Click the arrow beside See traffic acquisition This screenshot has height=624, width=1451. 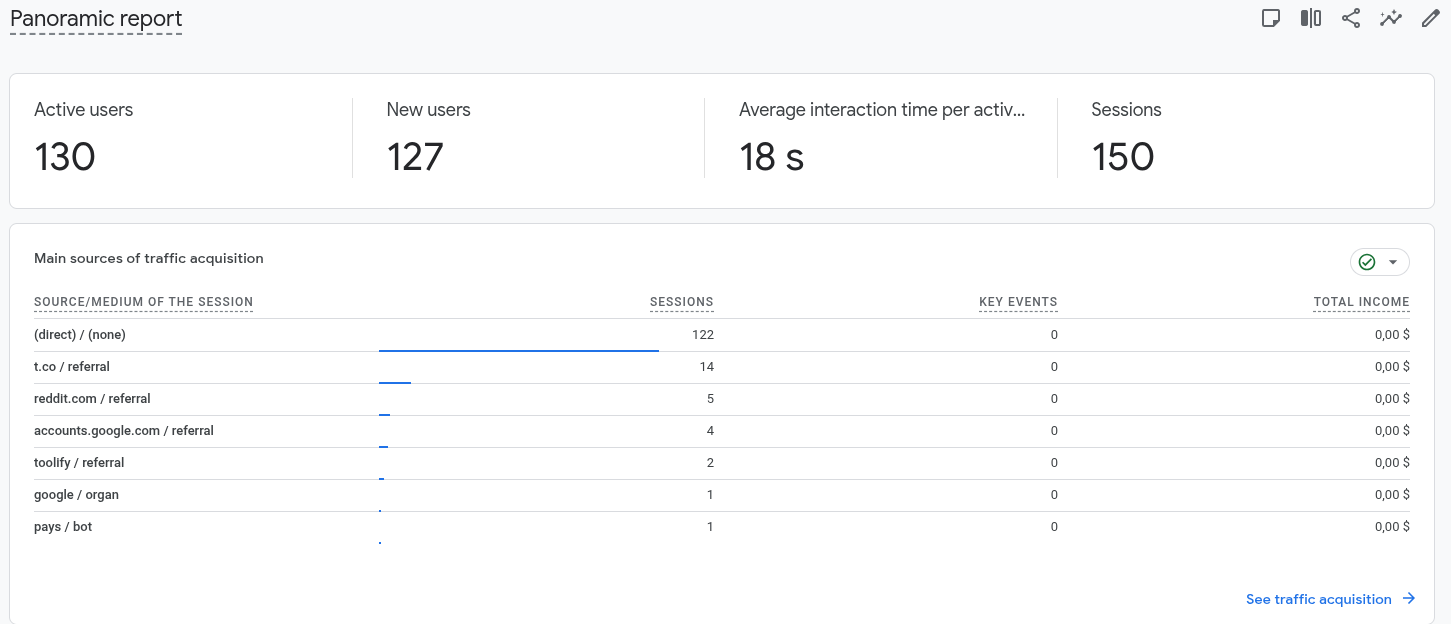[x=1409, y=599]
